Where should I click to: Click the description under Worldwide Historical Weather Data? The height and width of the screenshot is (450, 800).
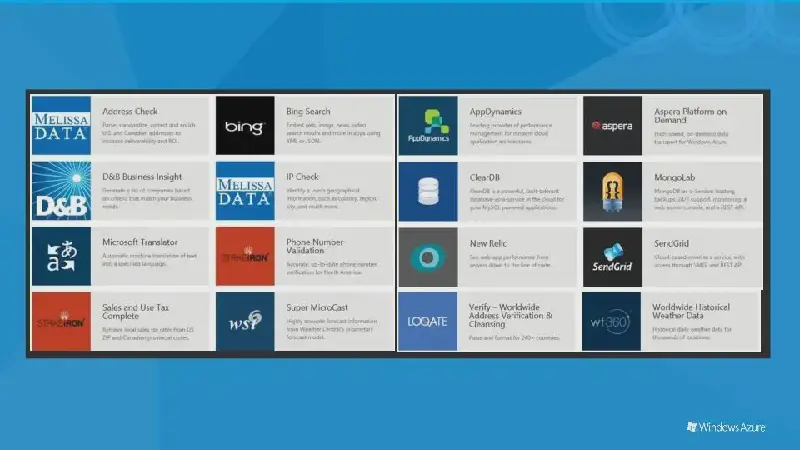[x=692, y=333]
